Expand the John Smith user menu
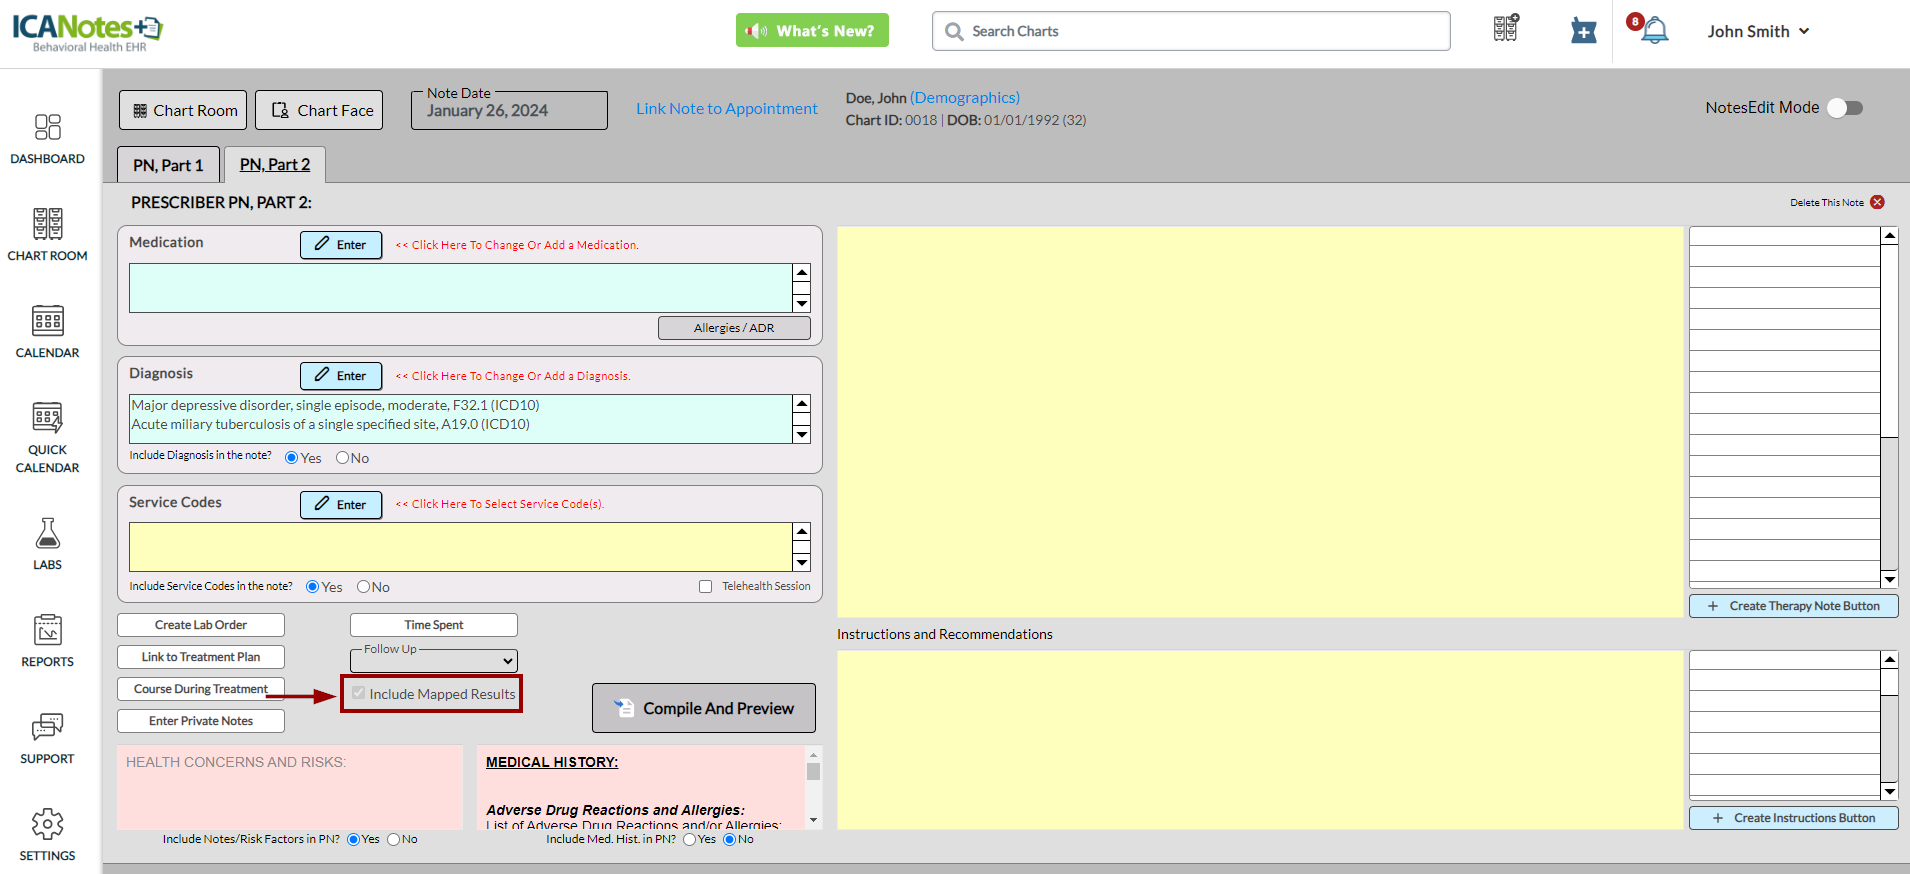Viewport: 1910px width, 874px height. point(1758,31)
